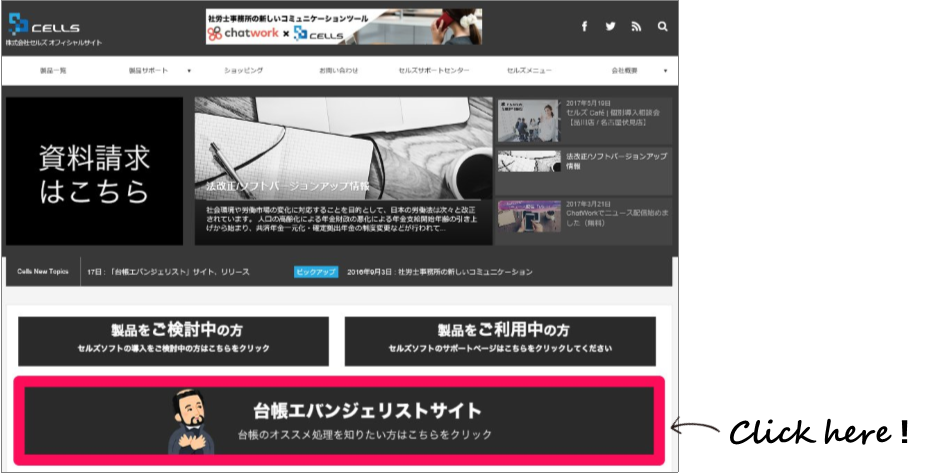Image resolution: width=929 pixels, height=473 pixels.
Task: Open the お問い合わせ menu item
Action: (x=339, y=71)
